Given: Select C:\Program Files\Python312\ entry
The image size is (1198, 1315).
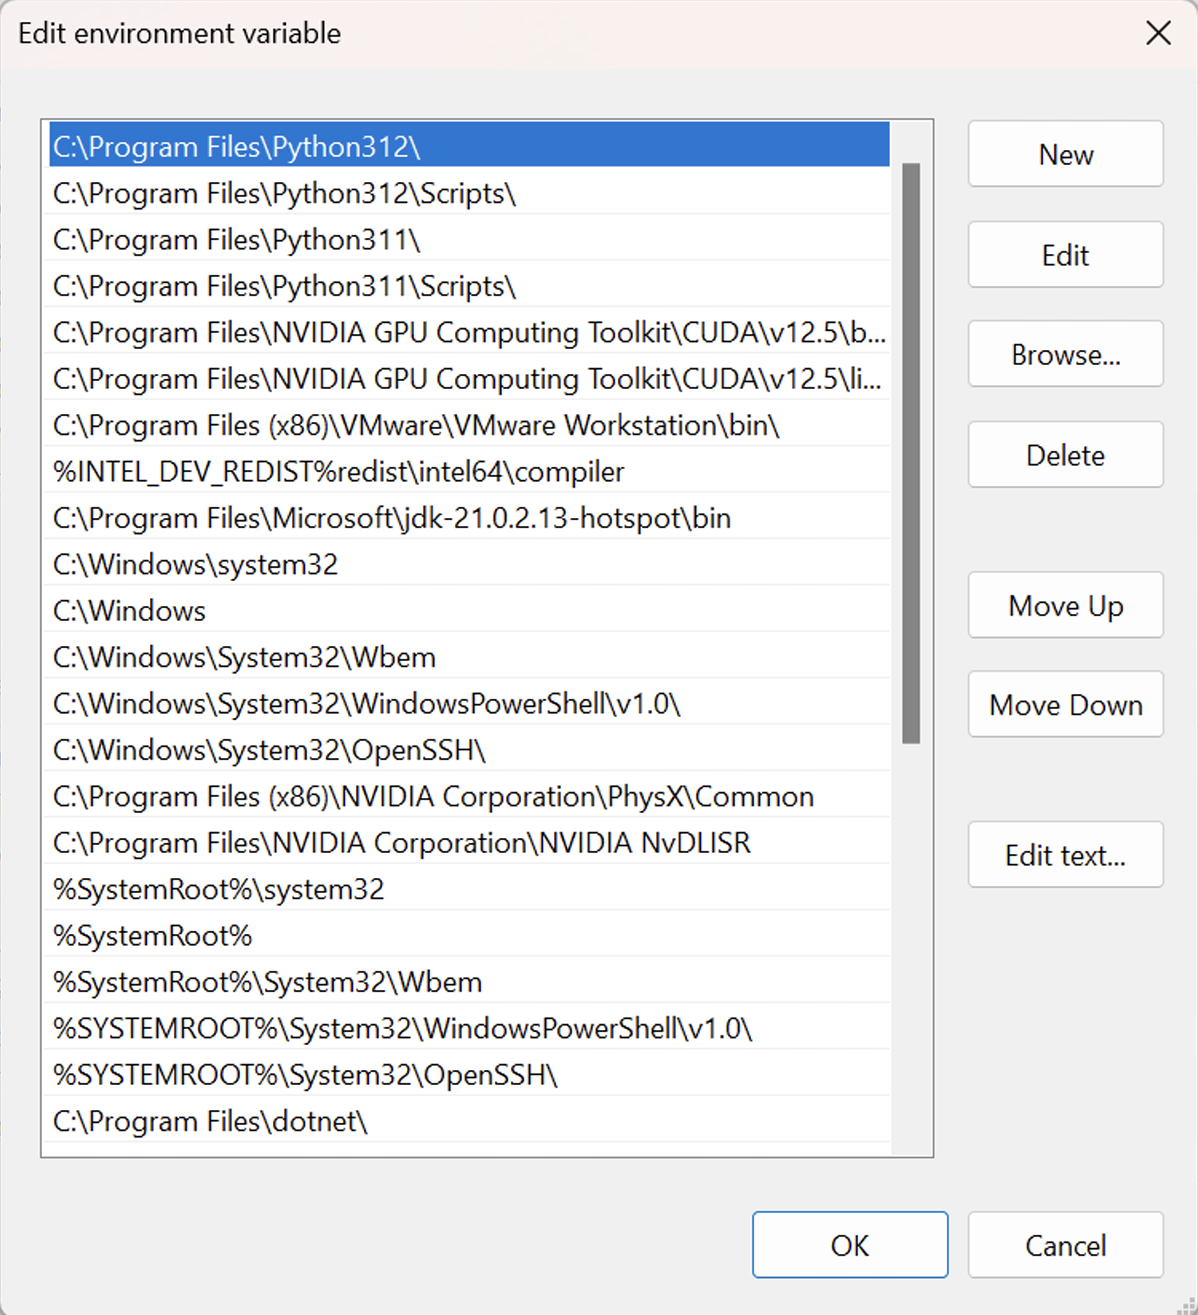Looking at the screenshot, I should 469,146.
